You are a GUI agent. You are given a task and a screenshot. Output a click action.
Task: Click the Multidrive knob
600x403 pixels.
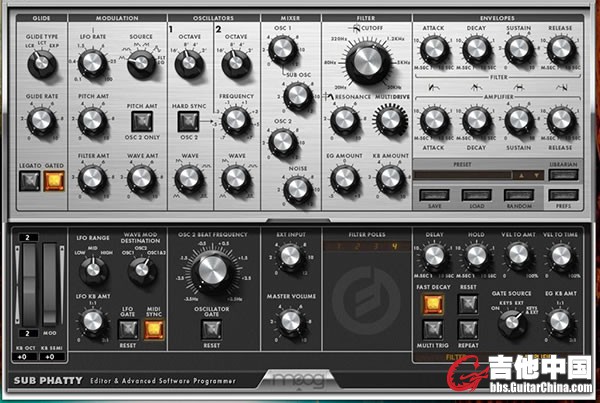point(391,120)
